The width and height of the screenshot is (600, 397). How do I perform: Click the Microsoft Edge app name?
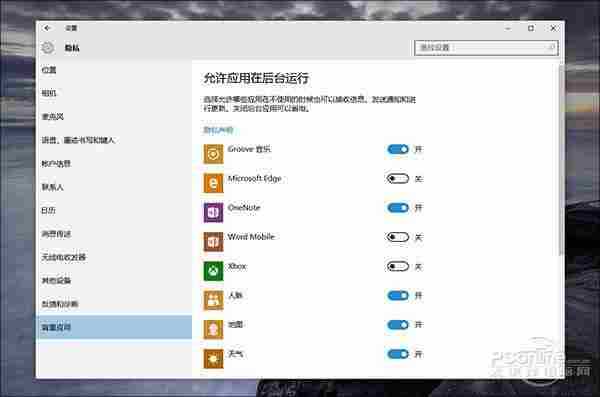click(x=254, y=178)
